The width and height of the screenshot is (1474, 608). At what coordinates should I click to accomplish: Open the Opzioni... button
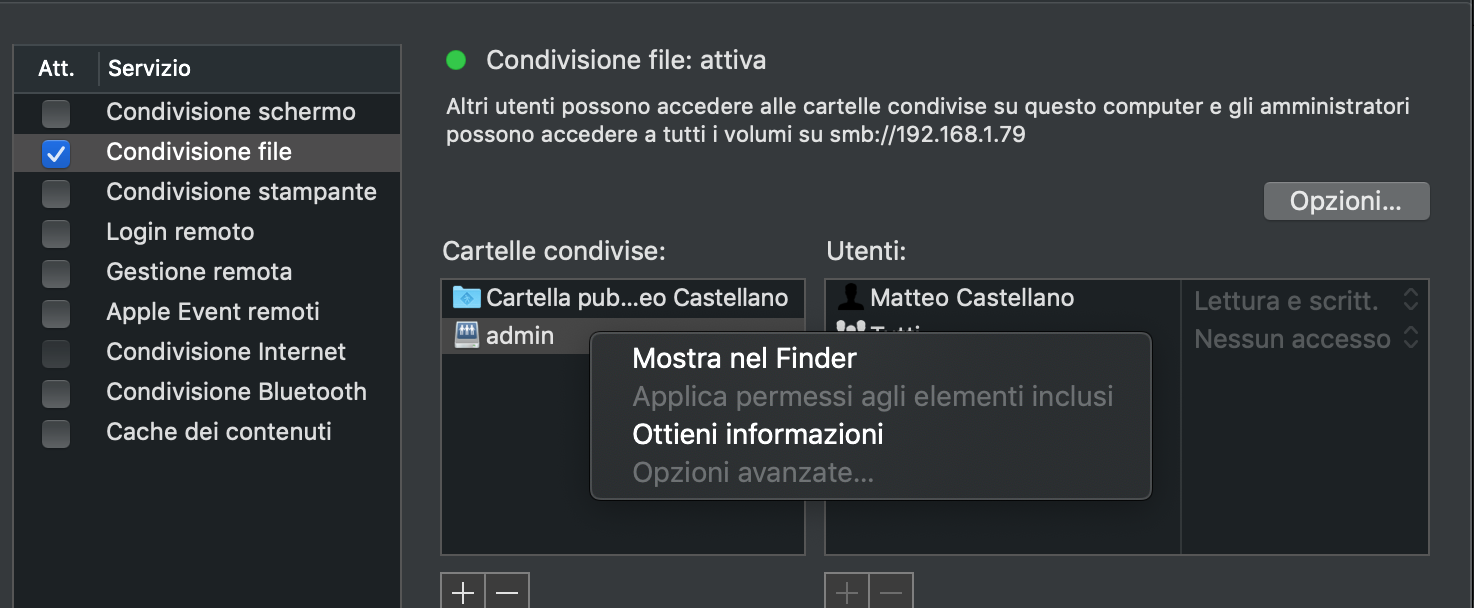[1346, 201]
